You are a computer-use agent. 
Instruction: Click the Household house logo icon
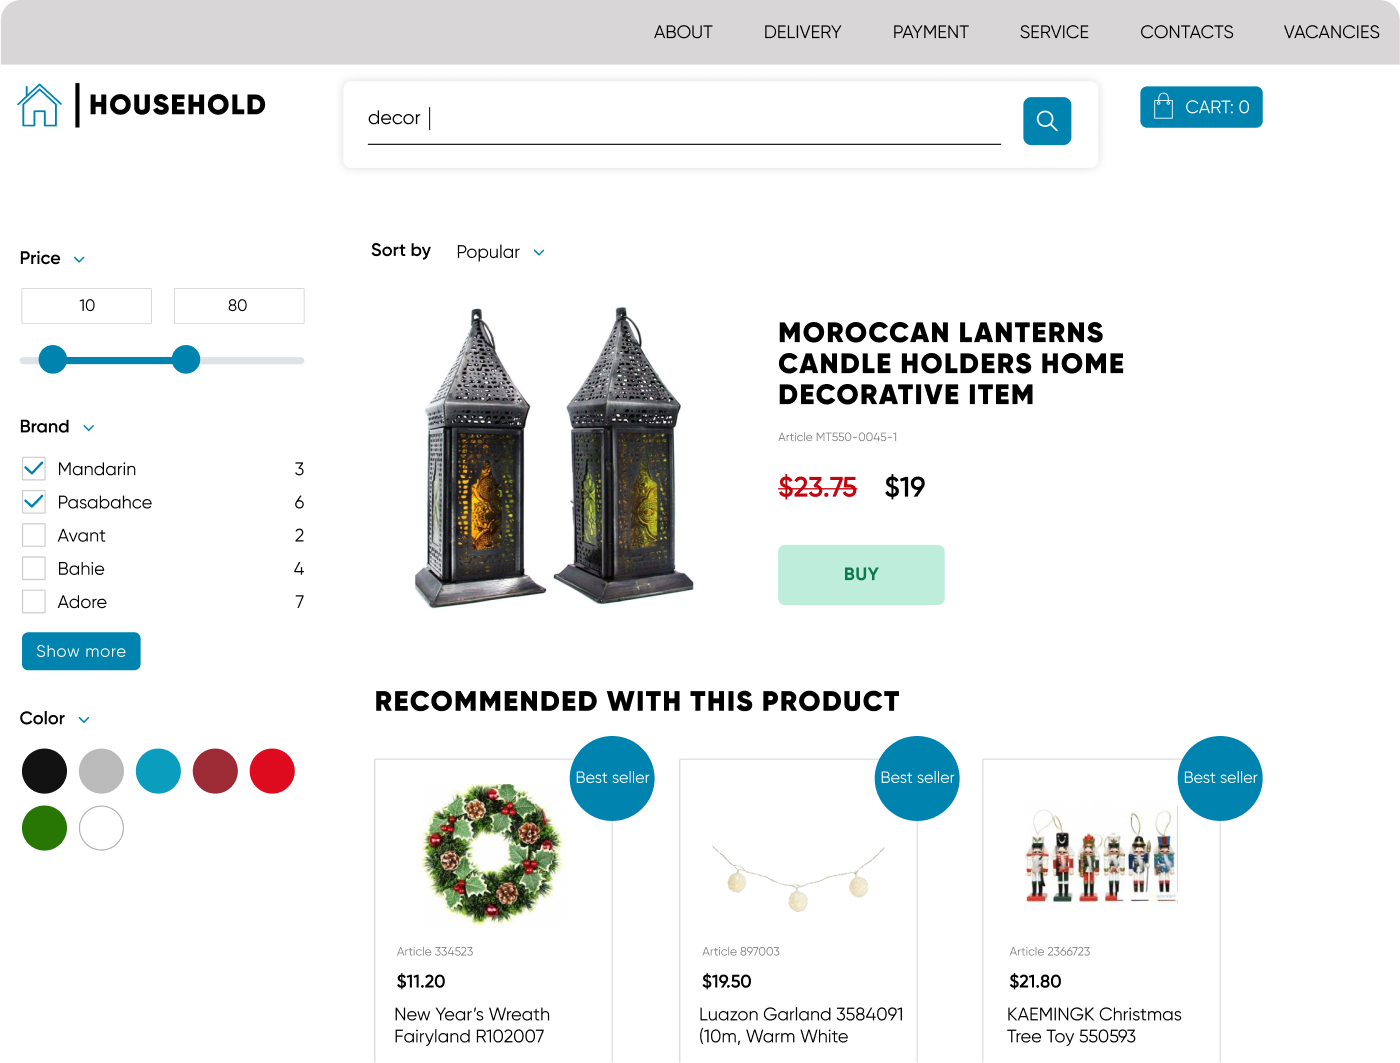pos(40,105)
